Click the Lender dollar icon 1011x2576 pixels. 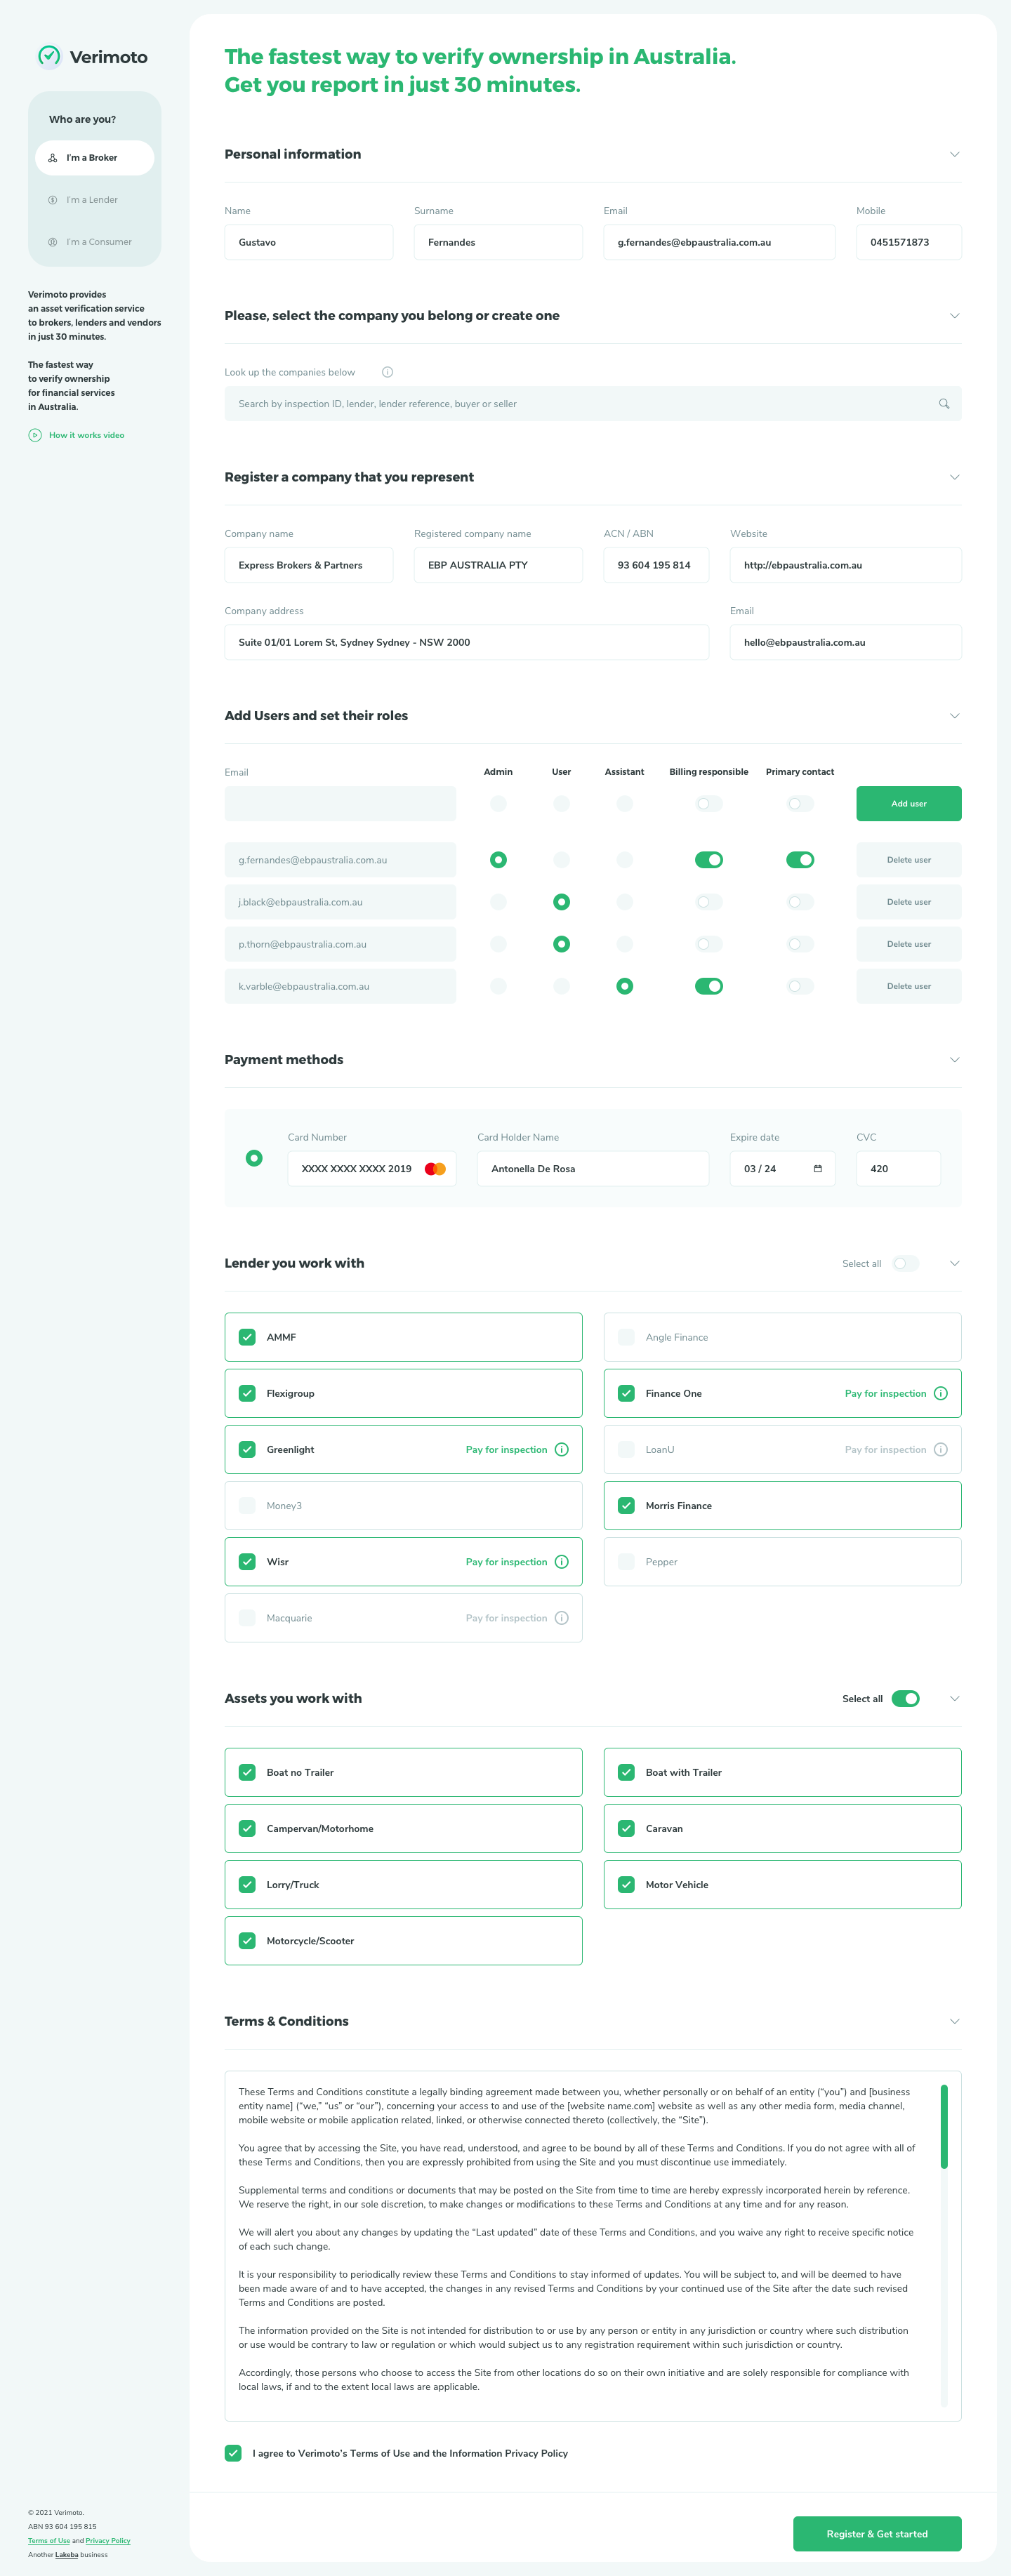53,200
